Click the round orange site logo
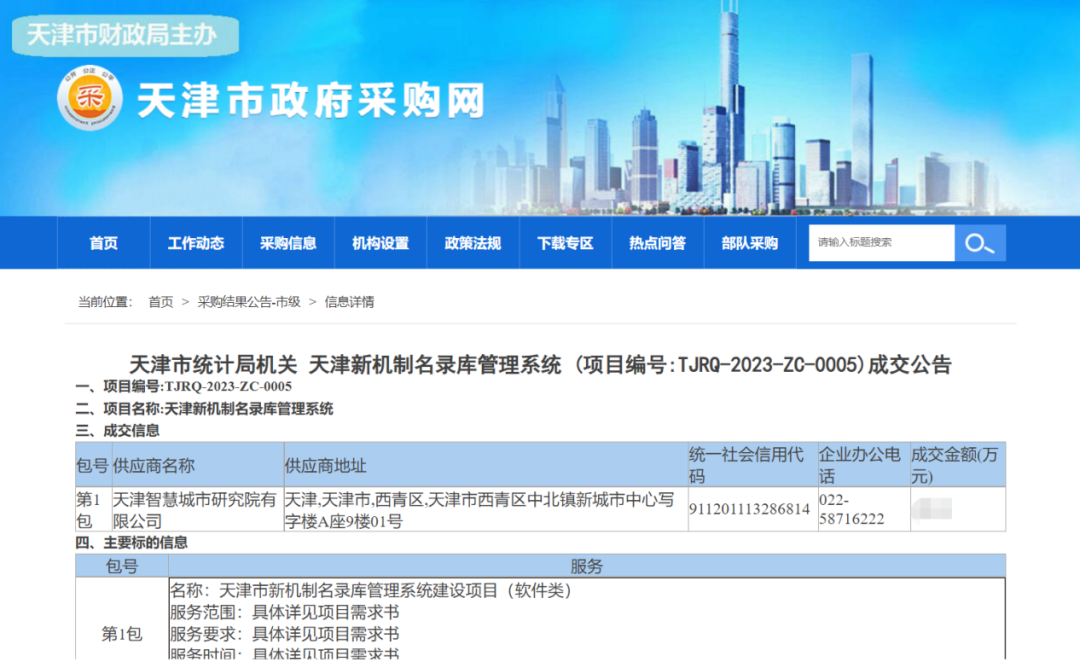This screenshot has height=662, width=1080. coord(90,98)
